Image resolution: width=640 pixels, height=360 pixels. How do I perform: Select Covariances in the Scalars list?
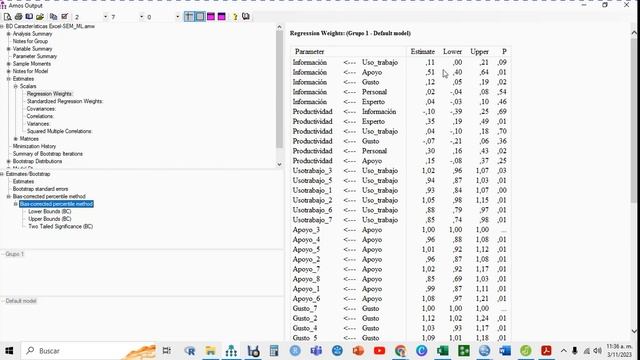(x=41, y=109)
